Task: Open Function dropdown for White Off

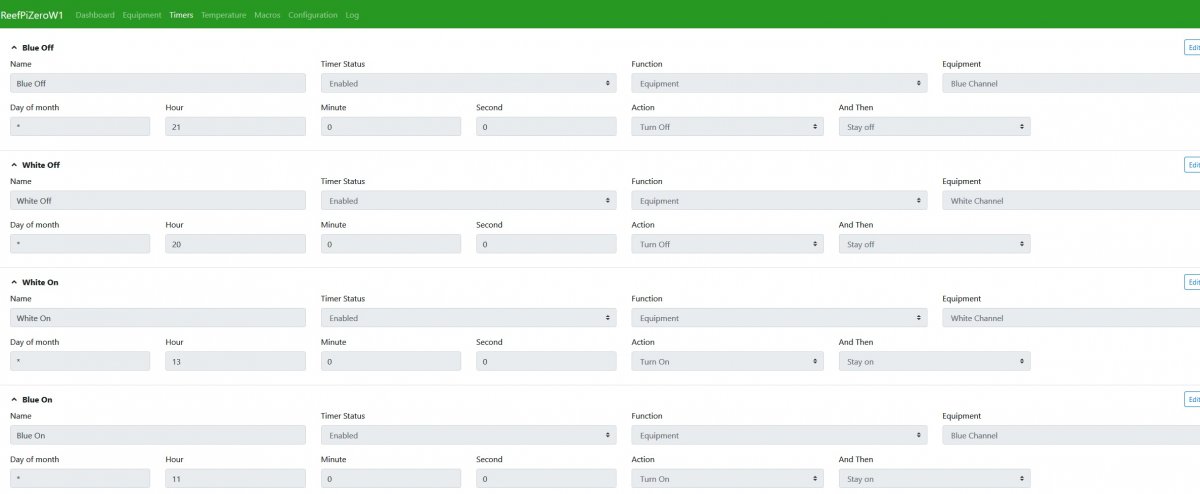Action: [x=779, y=201]
